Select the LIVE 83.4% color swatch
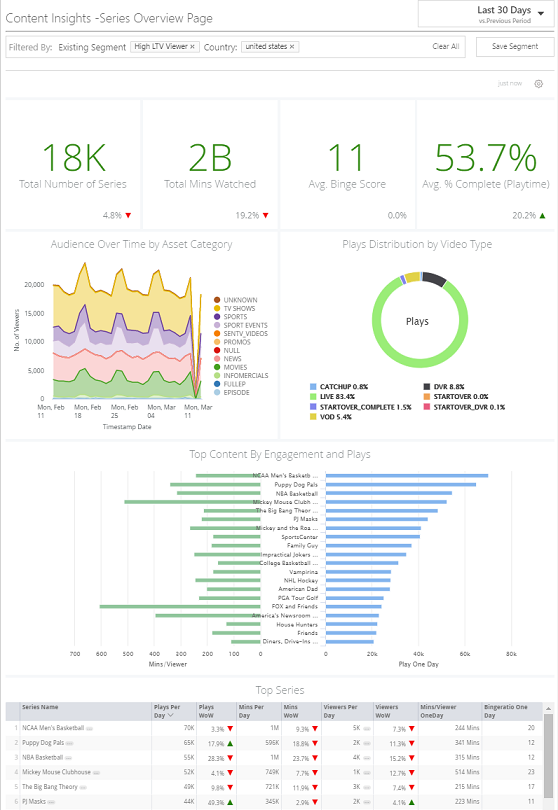Image resolution: width=558 pixels, height=810 pixels. (313, 397)
